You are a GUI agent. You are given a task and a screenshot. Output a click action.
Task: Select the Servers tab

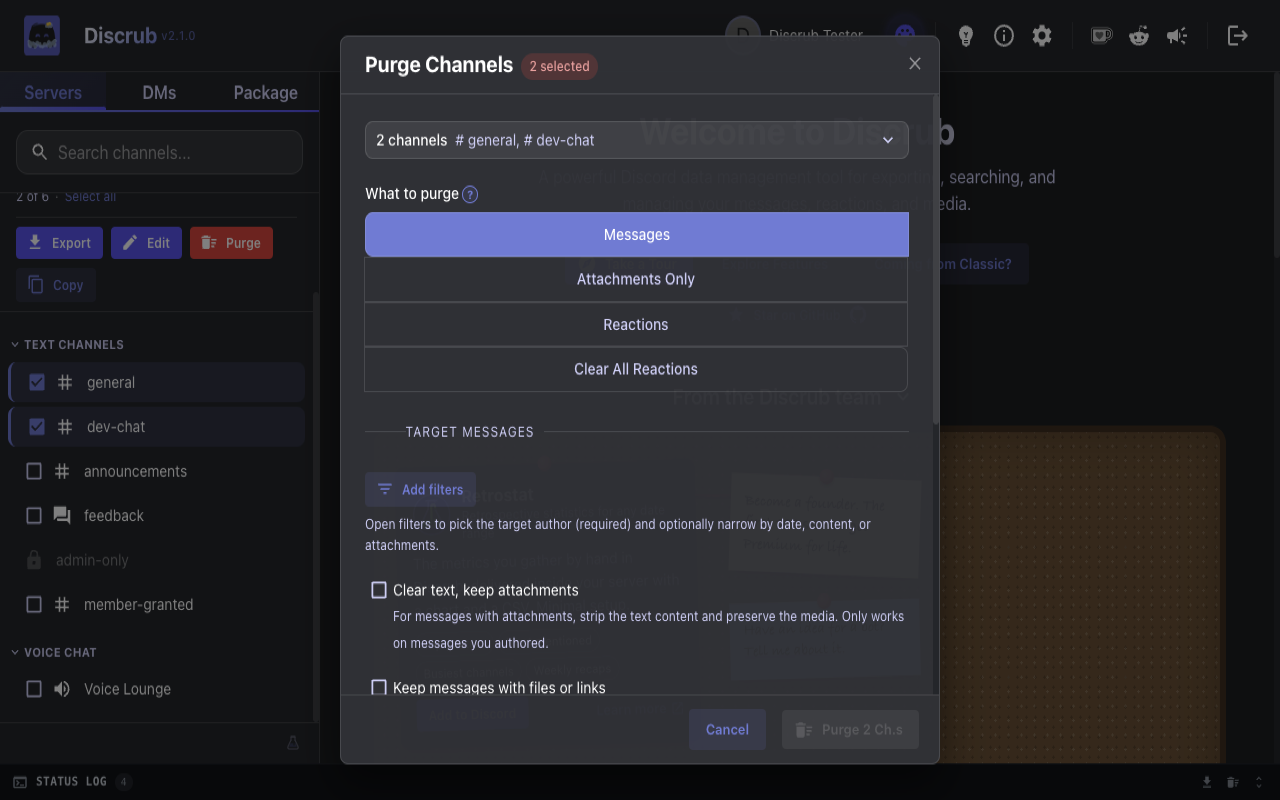click(53, 92)
